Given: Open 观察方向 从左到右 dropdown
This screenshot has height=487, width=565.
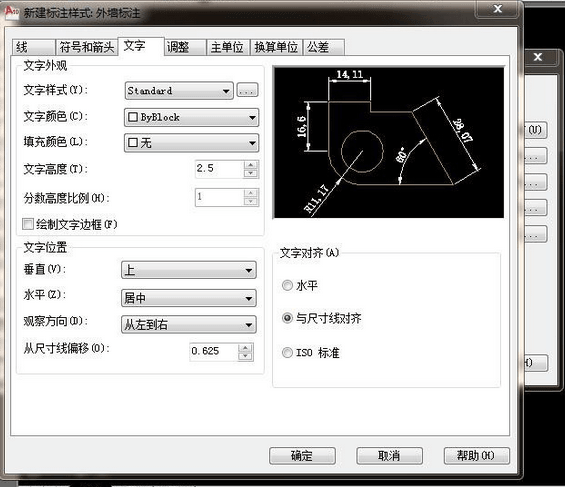Looking at the screenshot, I should point(189,325).
